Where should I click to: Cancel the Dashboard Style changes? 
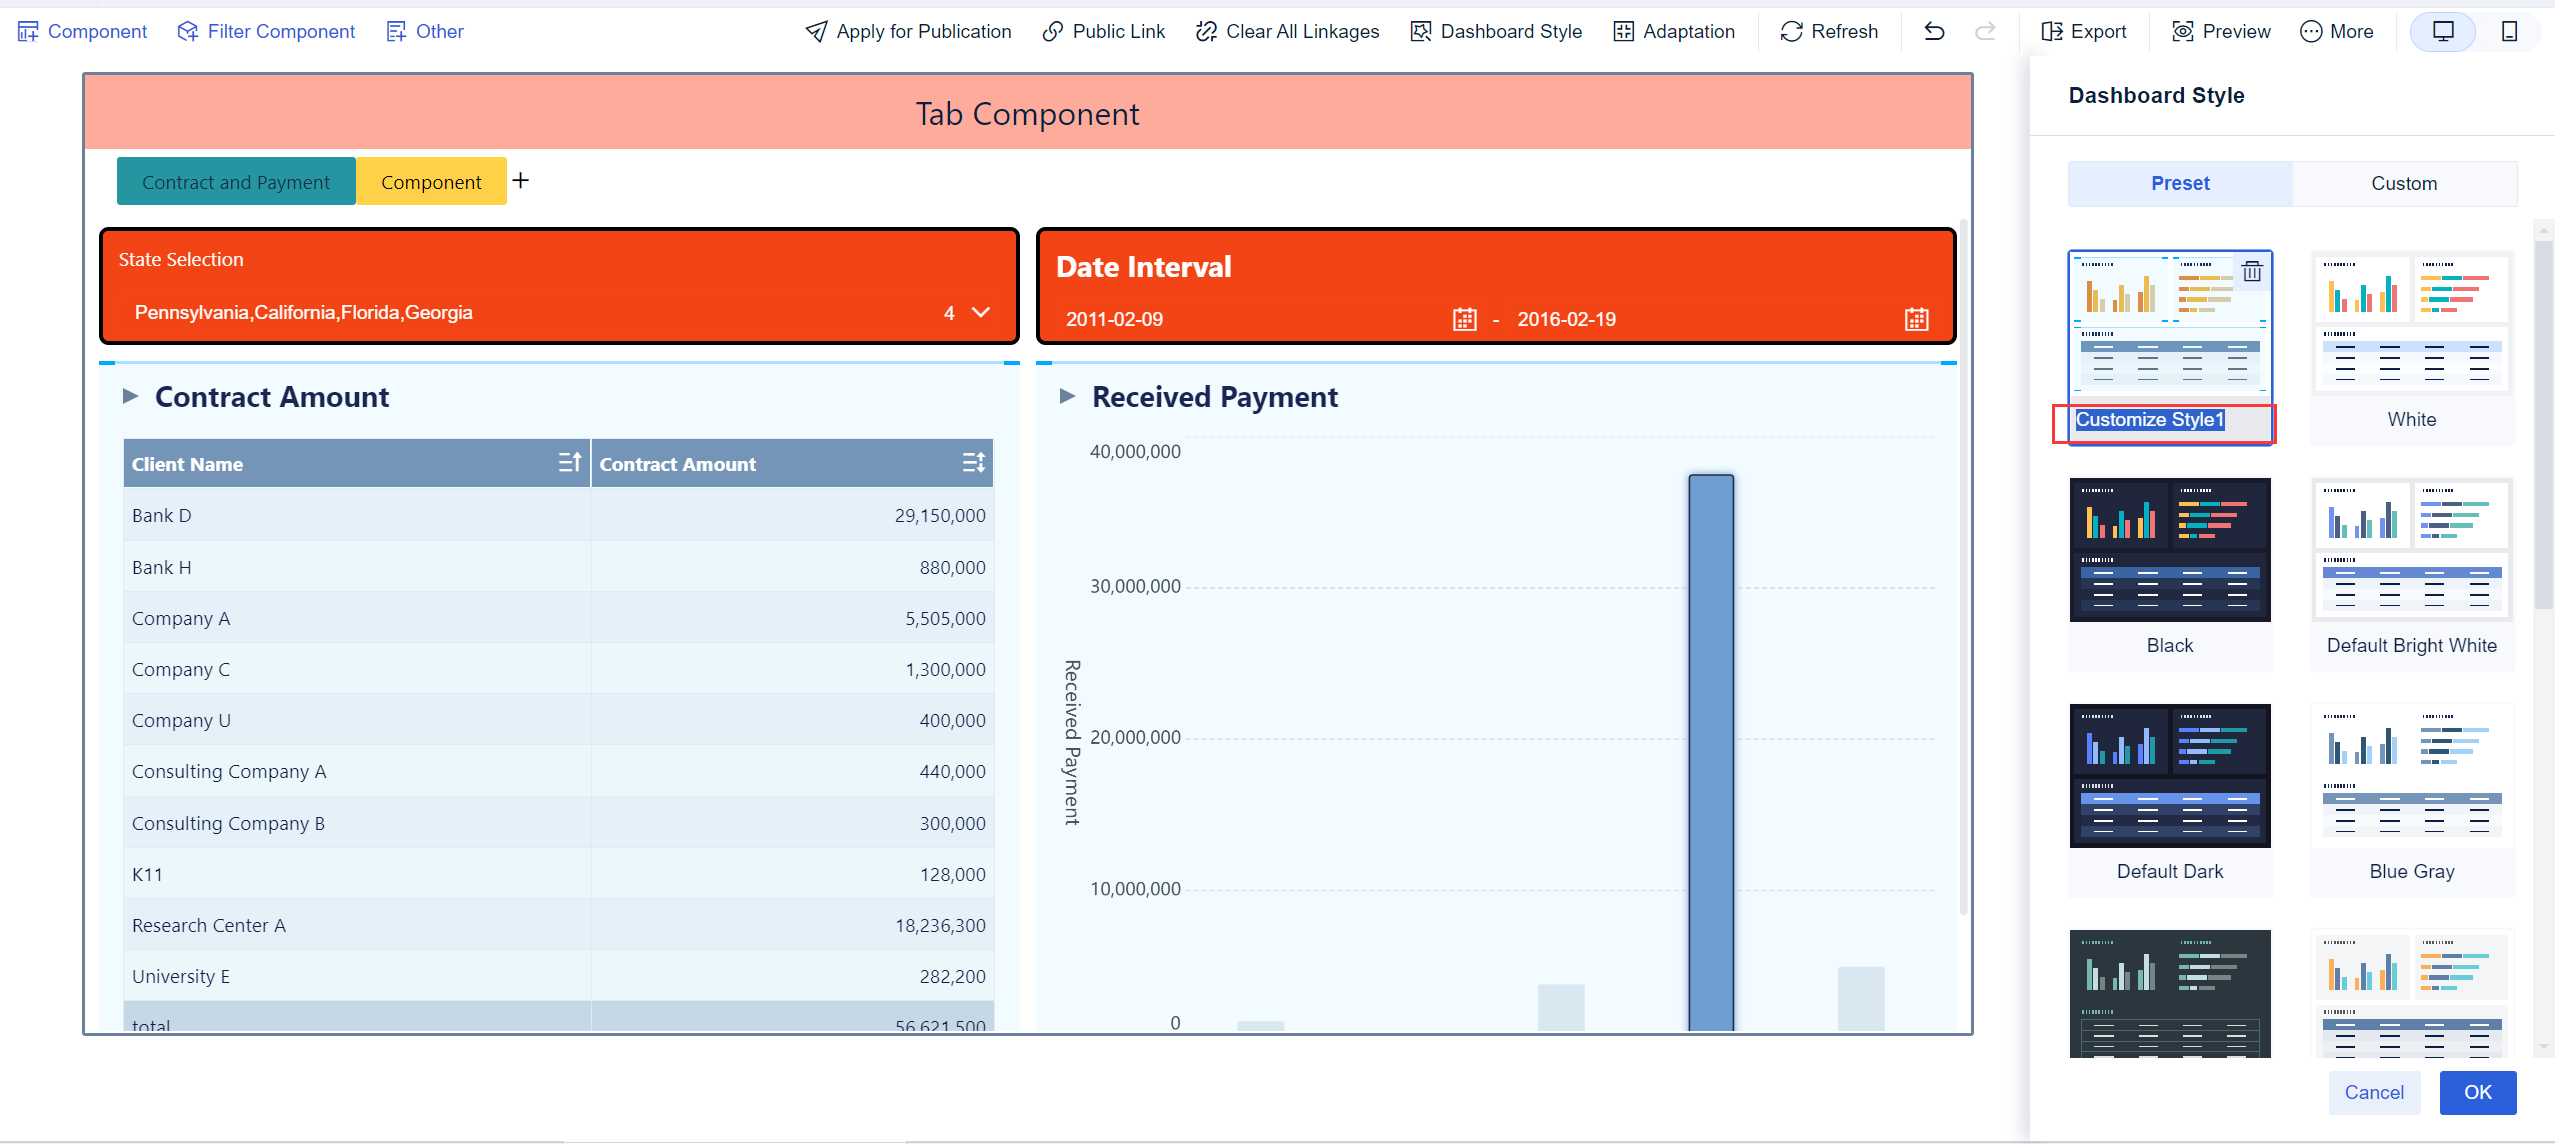(x=2374, y=1092)
